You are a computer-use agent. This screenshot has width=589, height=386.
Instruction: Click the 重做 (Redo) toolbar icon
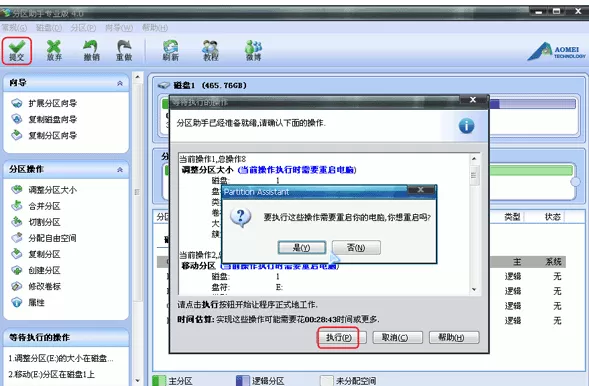pos(124,51)
